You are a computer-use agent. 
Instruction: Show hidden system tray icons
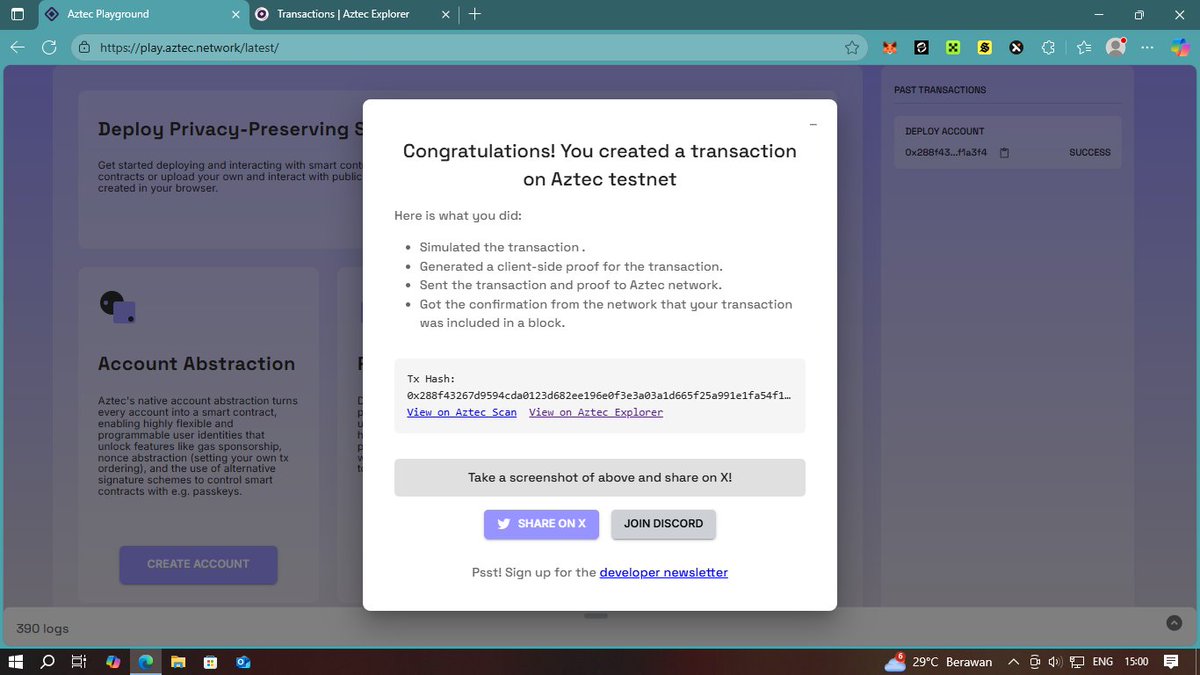pyautogui.click(x=1013, y=661)
